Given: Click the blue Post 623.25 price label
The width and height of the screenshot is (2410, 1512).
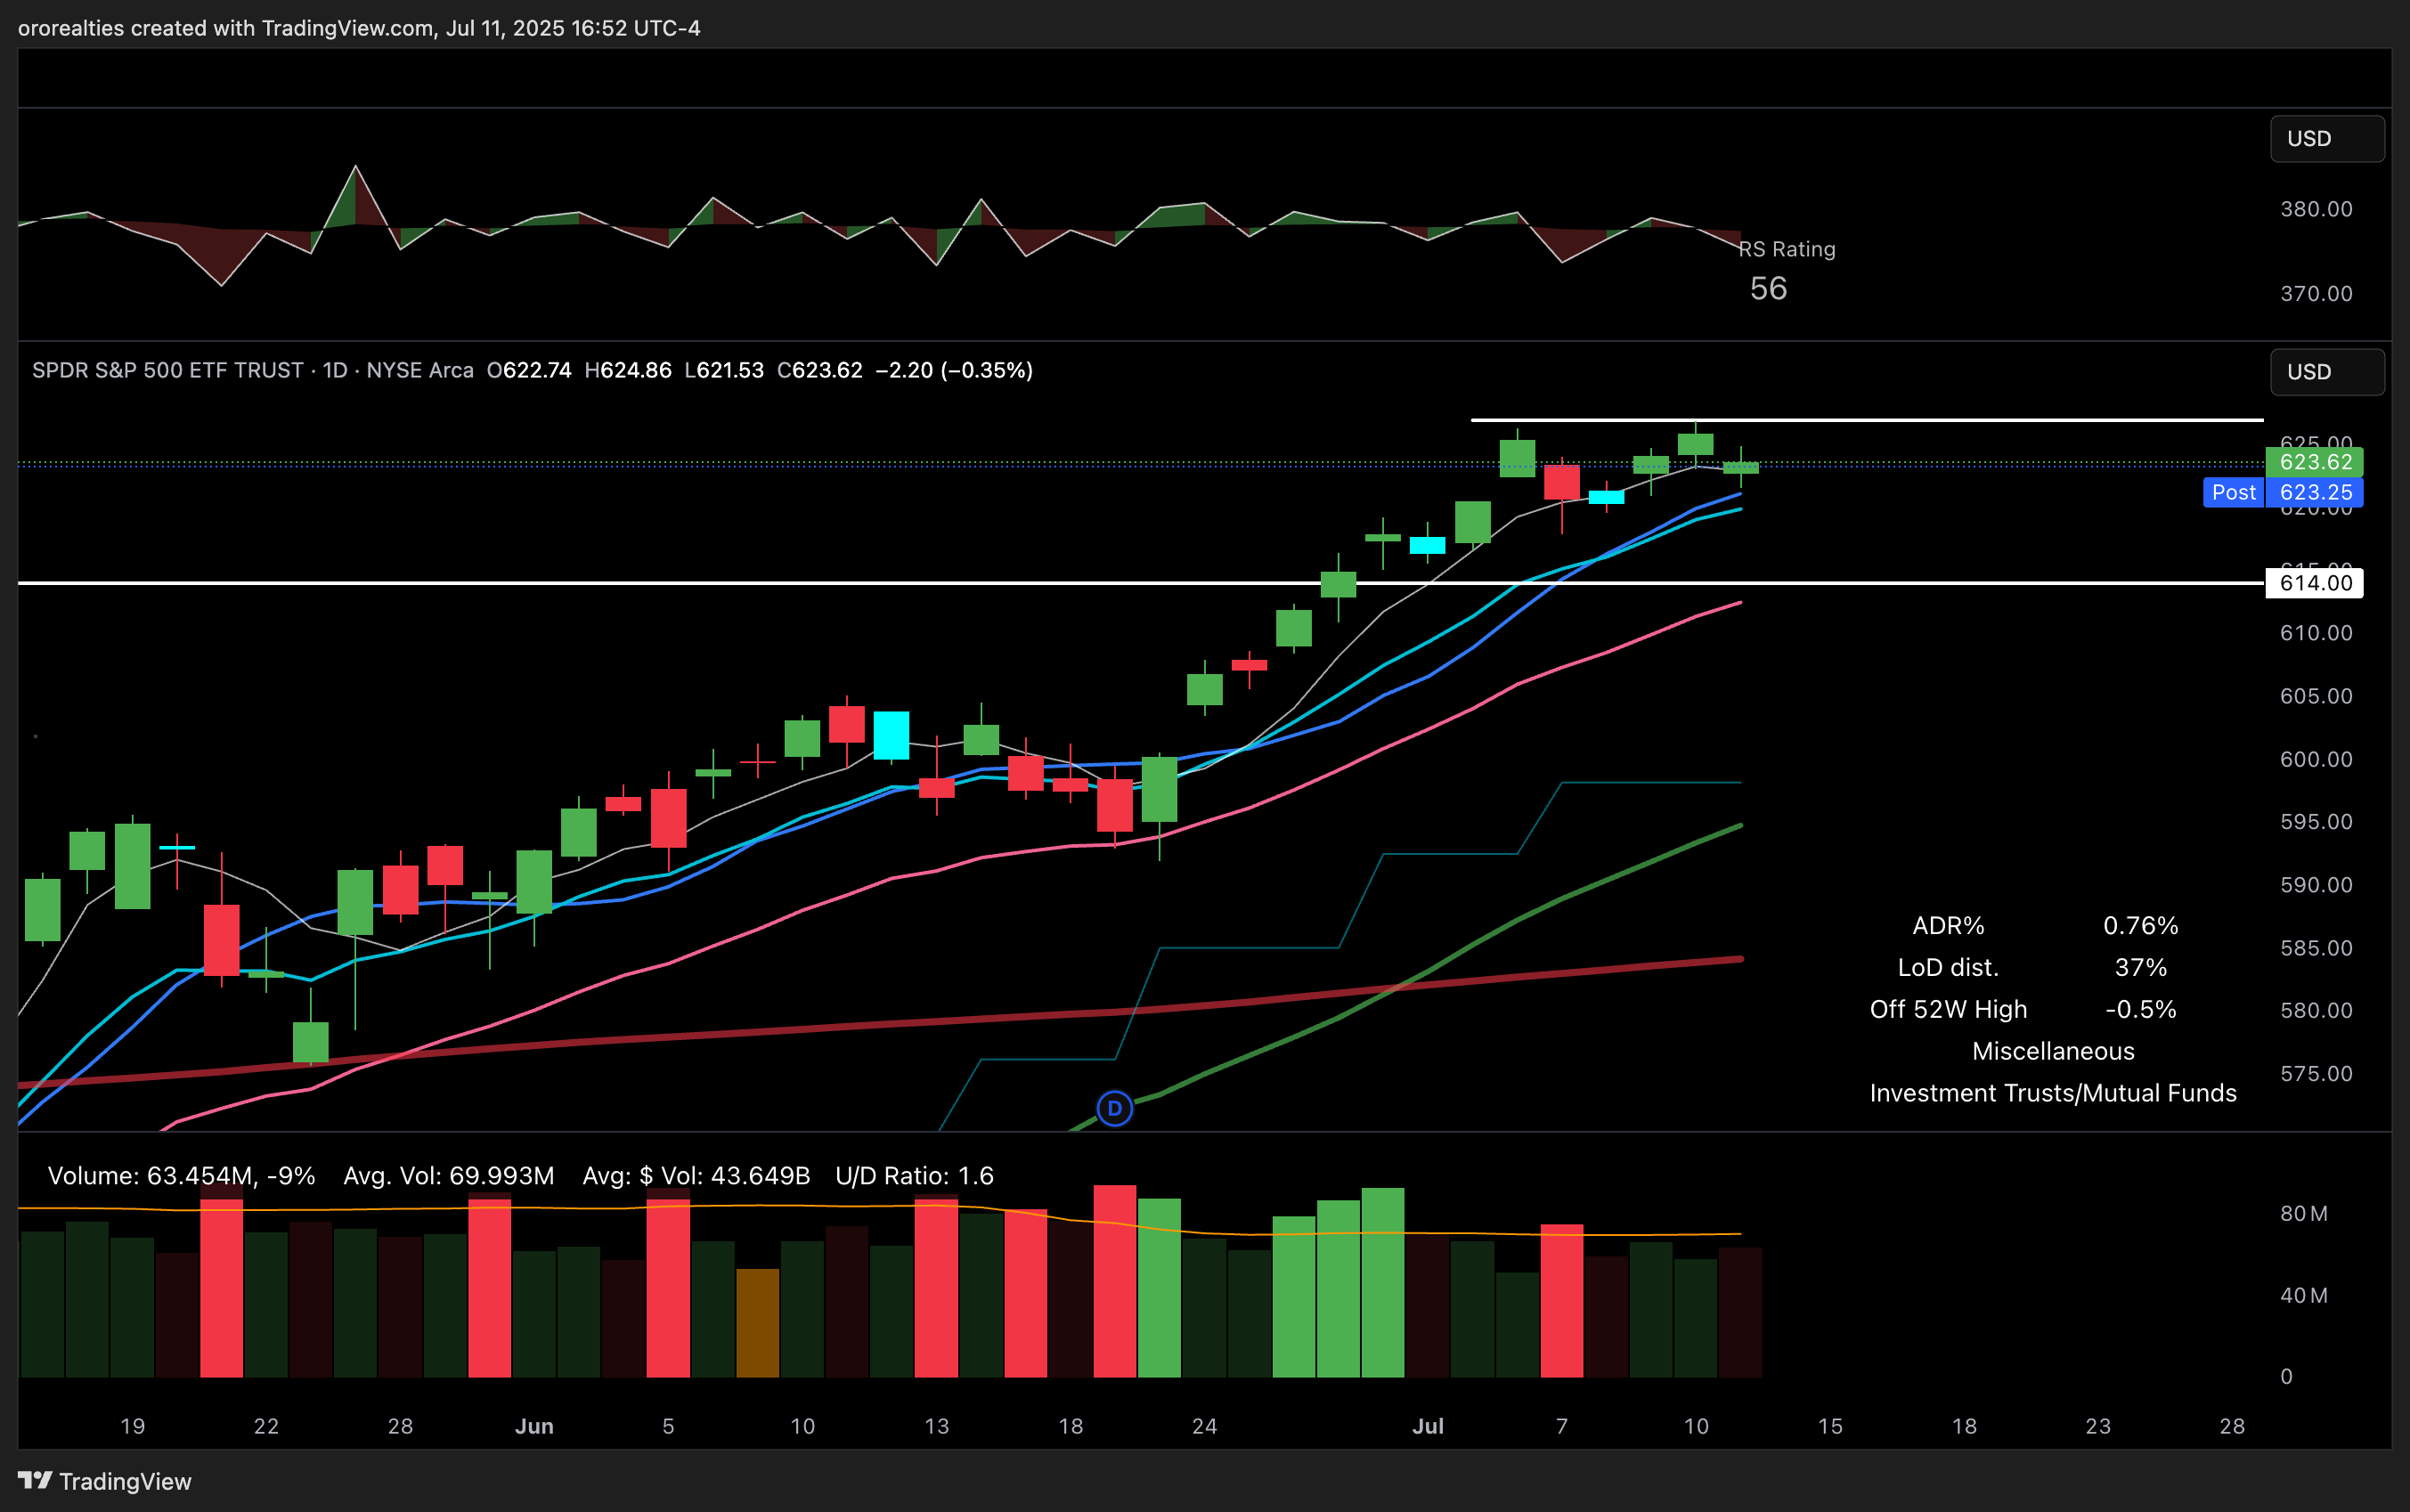Looking at the screenshot, I should click(2283, 492).
